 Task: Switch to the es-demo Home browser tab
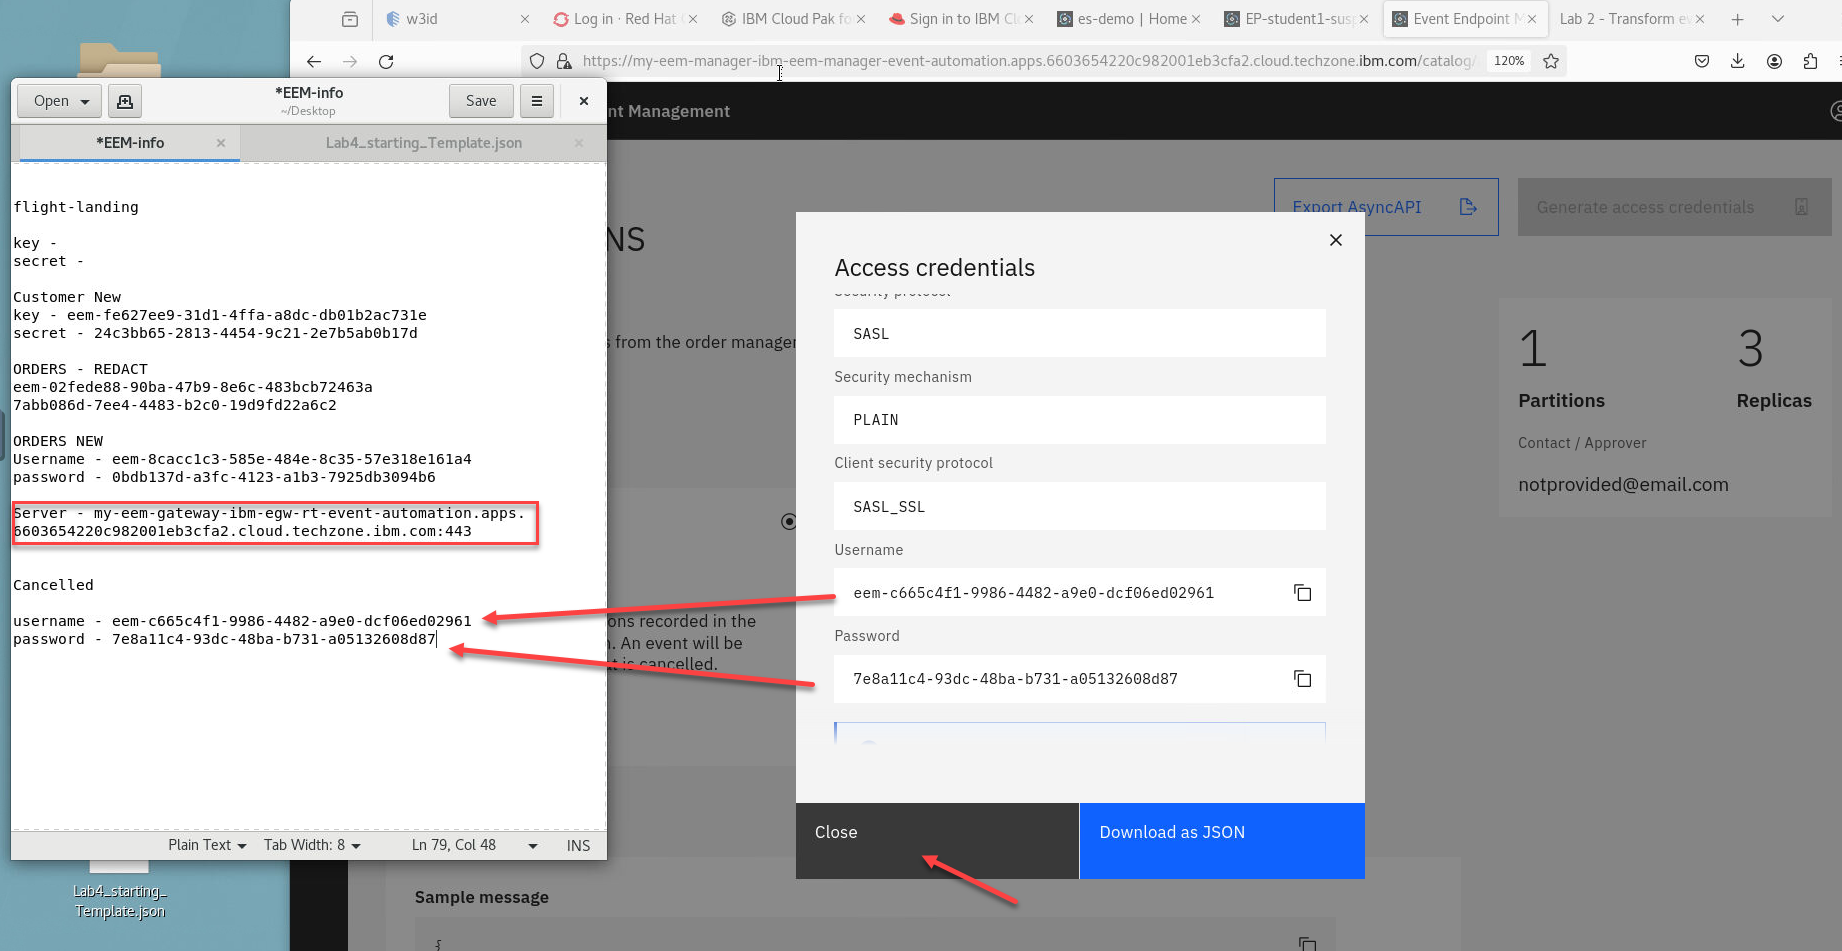pyautogui.click(x=1131, y=19)
